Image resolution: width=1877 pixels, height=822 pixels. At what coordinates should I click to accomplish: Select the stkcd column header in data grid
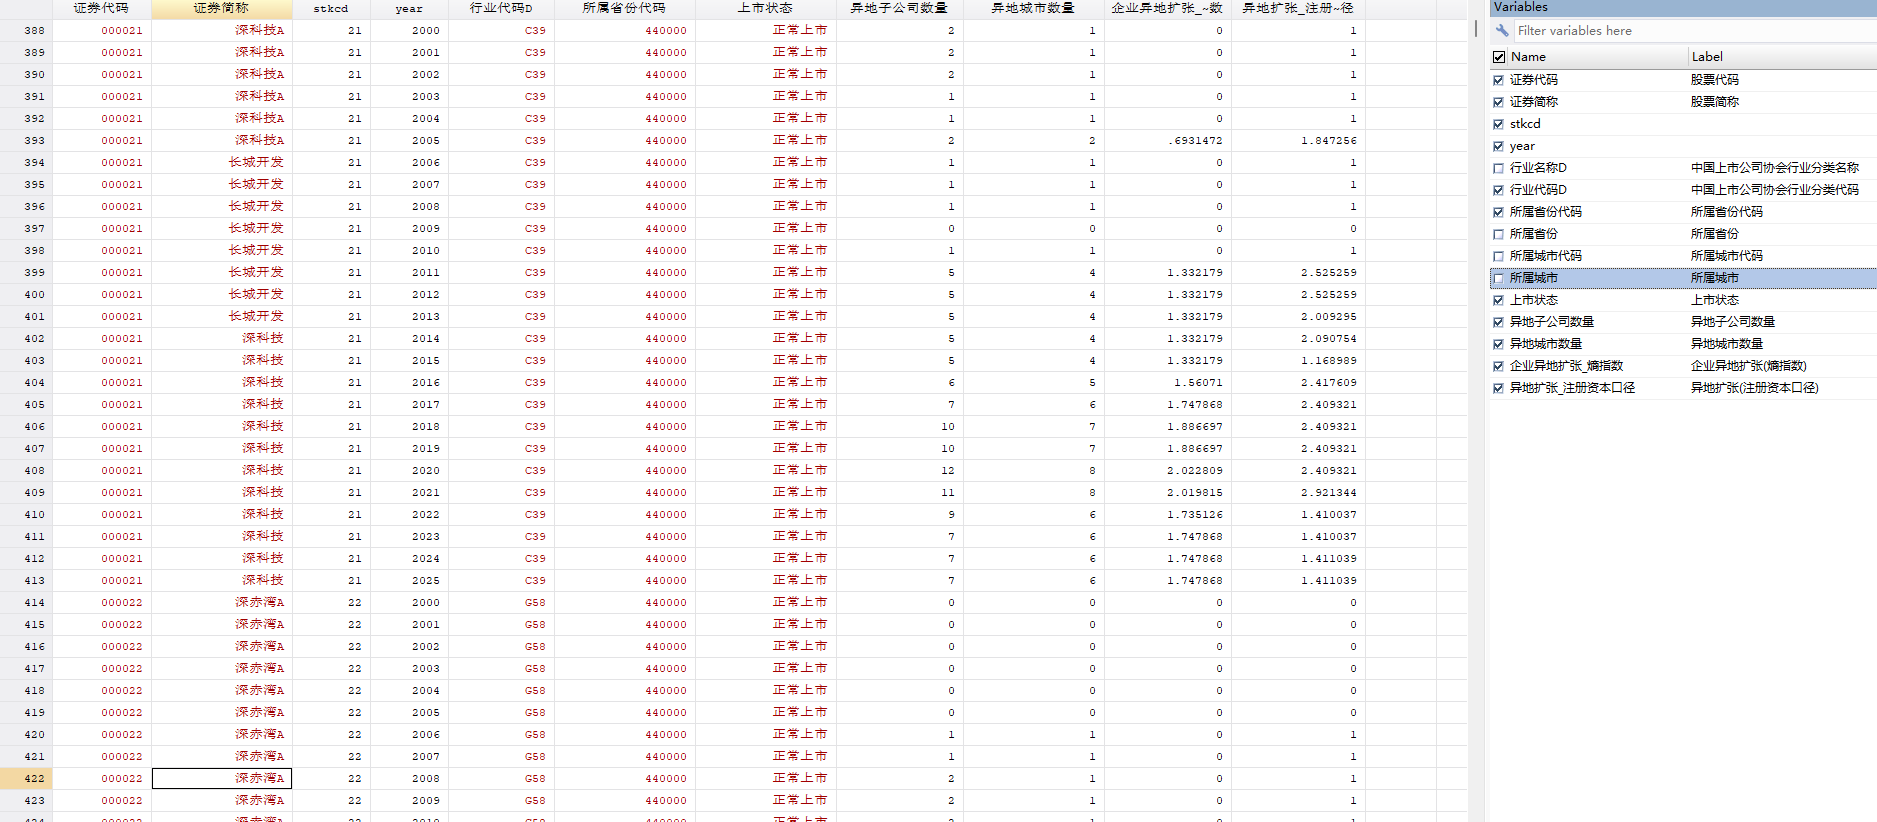click(331, 9)
